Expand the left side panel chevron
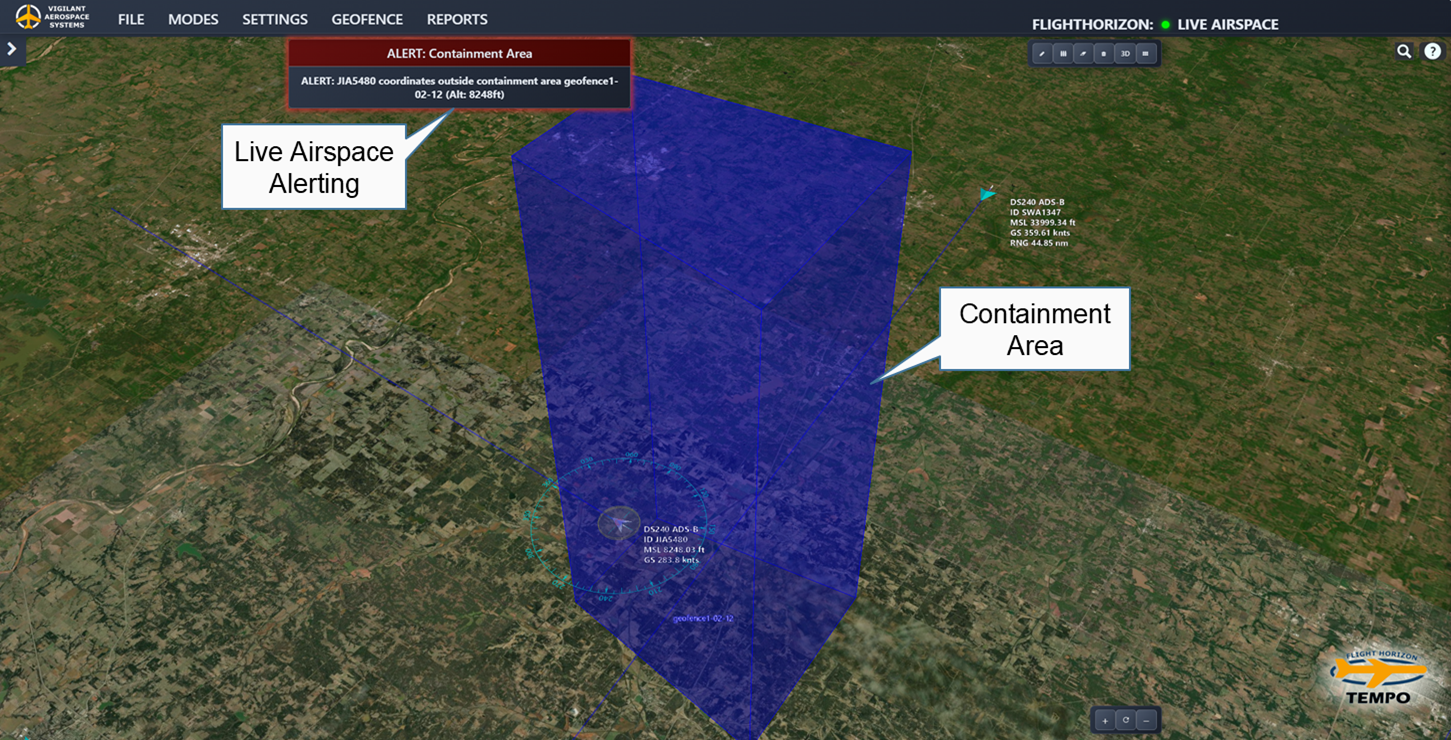Viewport: 1451px width, 740px height. (12, 49)
